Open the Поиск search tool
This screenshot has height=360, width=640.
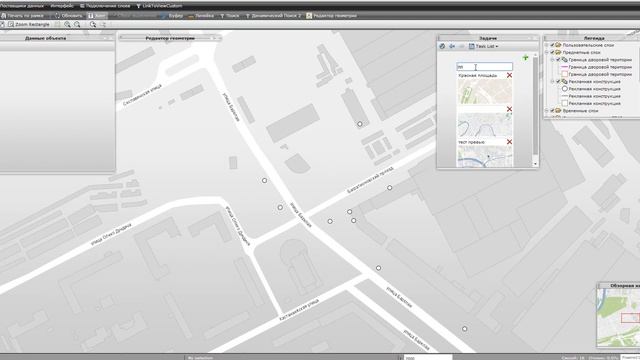(x=229, y=16)
